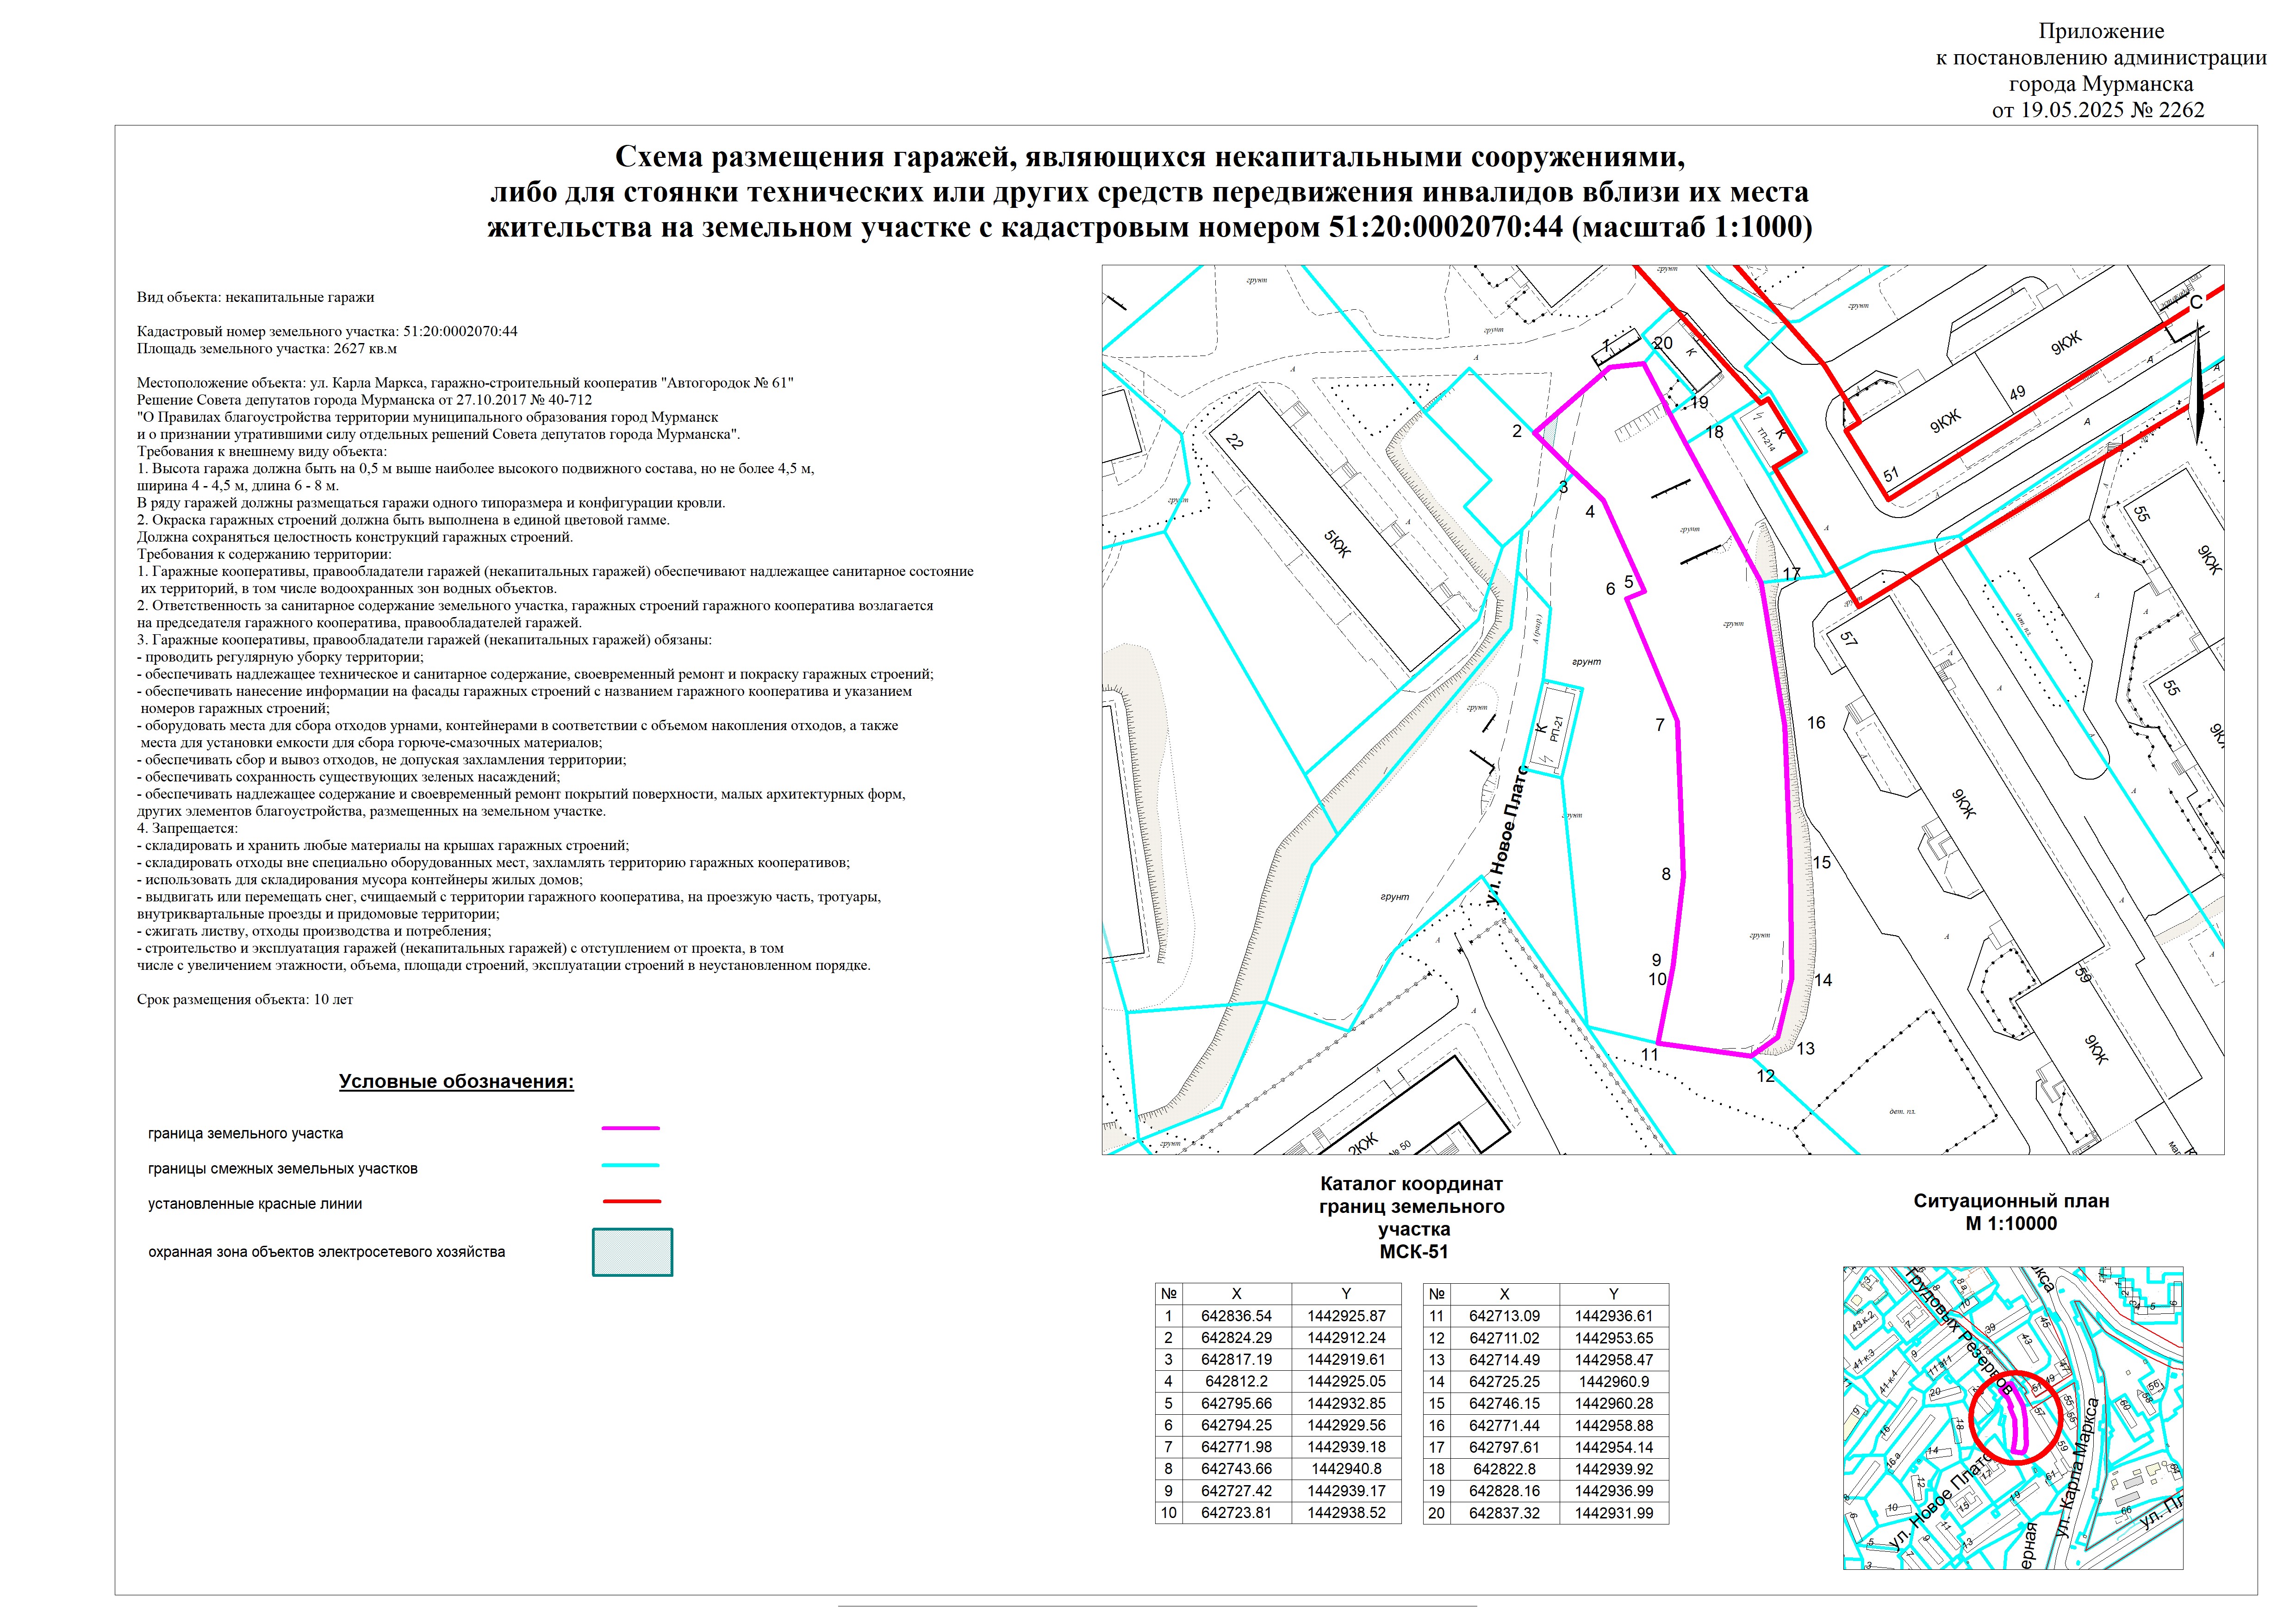The width and height of the screenshot is (2296, 1624).
Task: Click the hatched power protection zone swatch
Action: [x=632, y=1252]
